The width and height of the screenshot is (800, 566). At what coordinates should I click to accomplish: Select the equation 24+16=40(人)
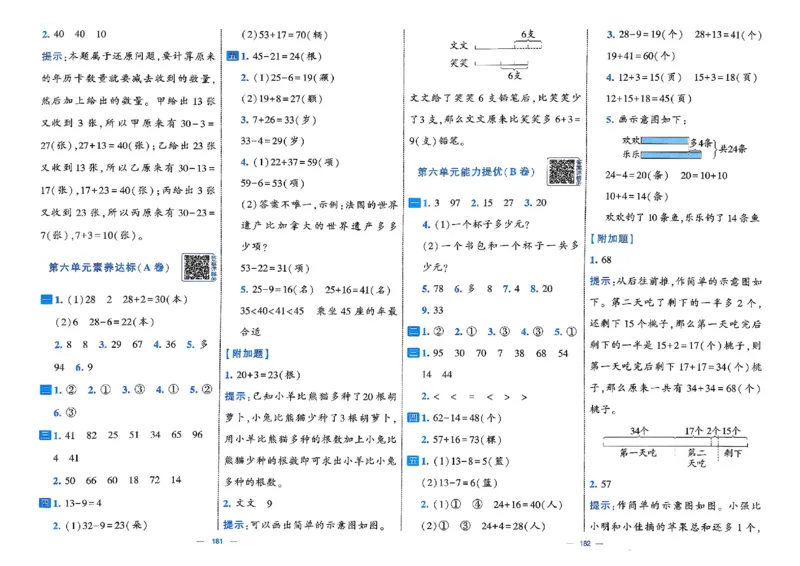[528, 505]
